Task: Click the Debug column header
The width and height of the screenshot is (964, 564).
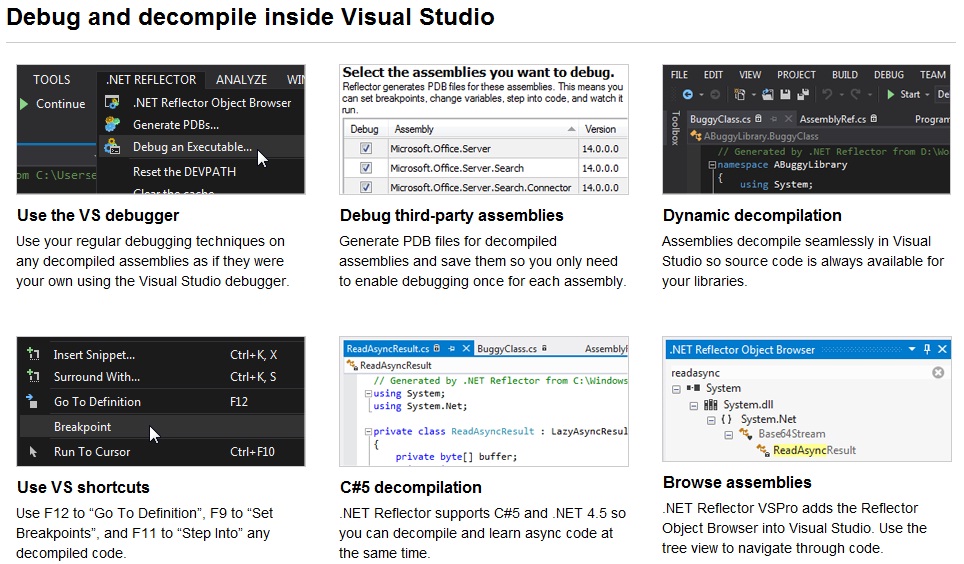Action: point(365,129)
